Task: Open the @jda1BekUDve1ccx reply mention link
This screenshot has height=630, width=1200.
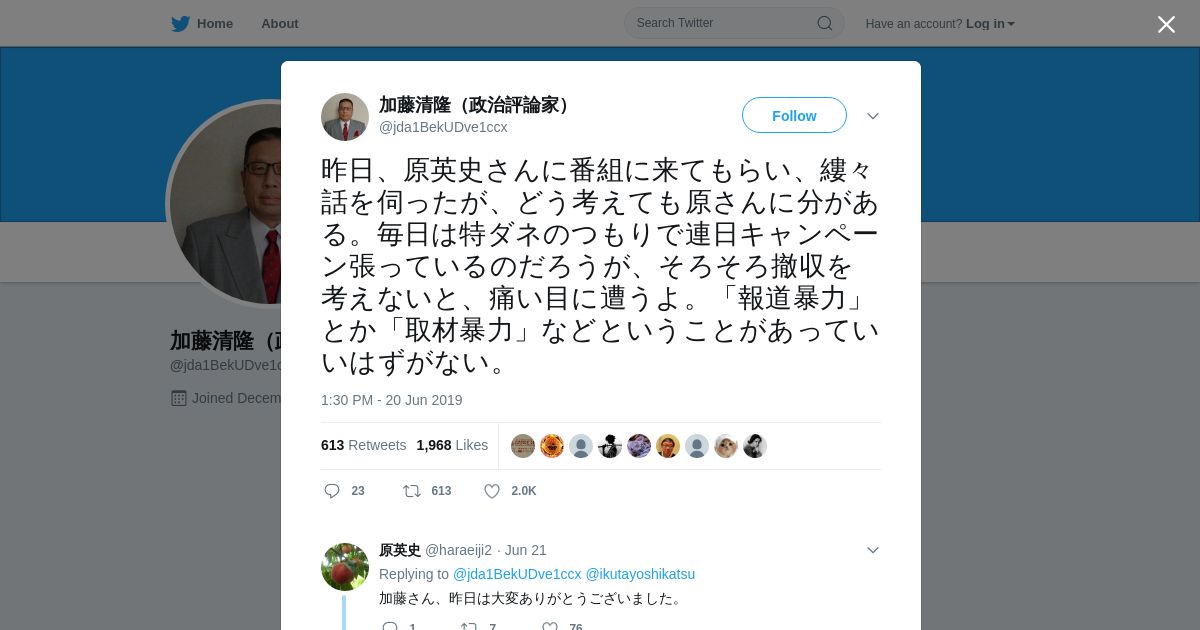Action: (x=517, y=574)
